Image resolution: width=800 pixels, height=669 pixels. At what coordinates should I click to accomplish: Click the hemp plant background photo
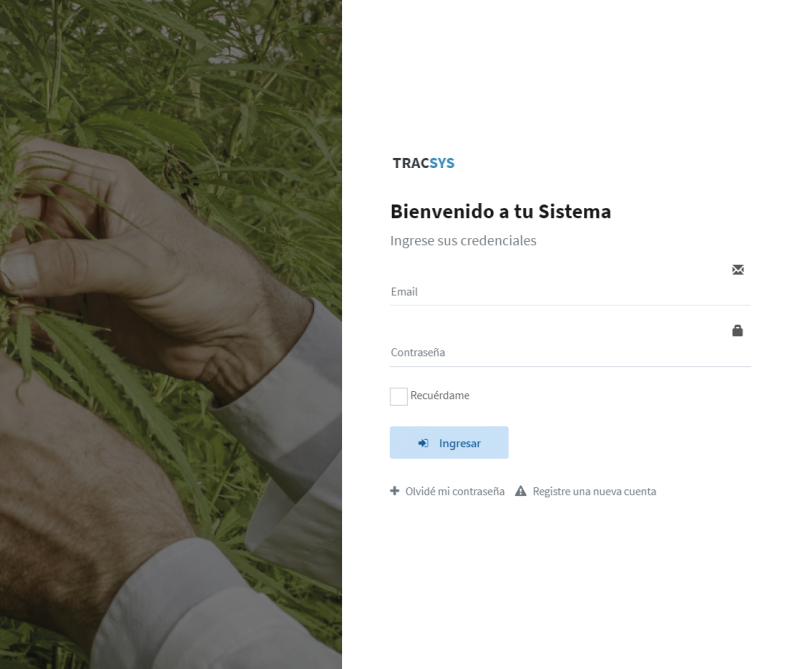coord(171,334)
